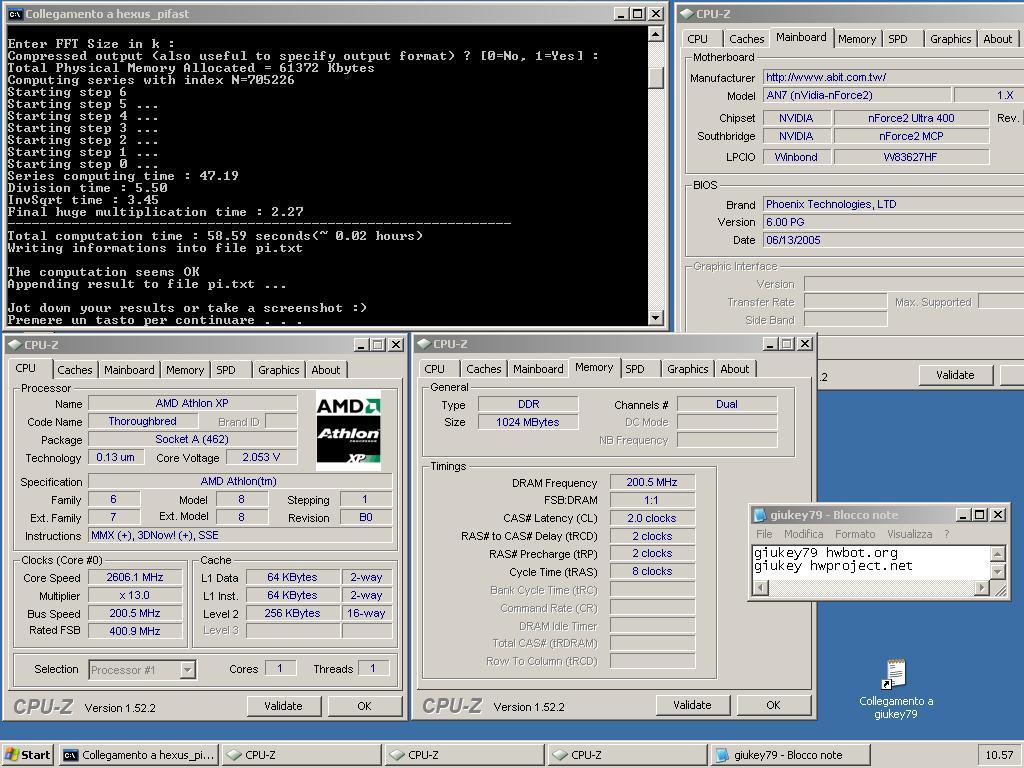This screenshot has width=1024, height=768.
Task: Click the 10.57 clock in system tray
Action: point(999,755)
